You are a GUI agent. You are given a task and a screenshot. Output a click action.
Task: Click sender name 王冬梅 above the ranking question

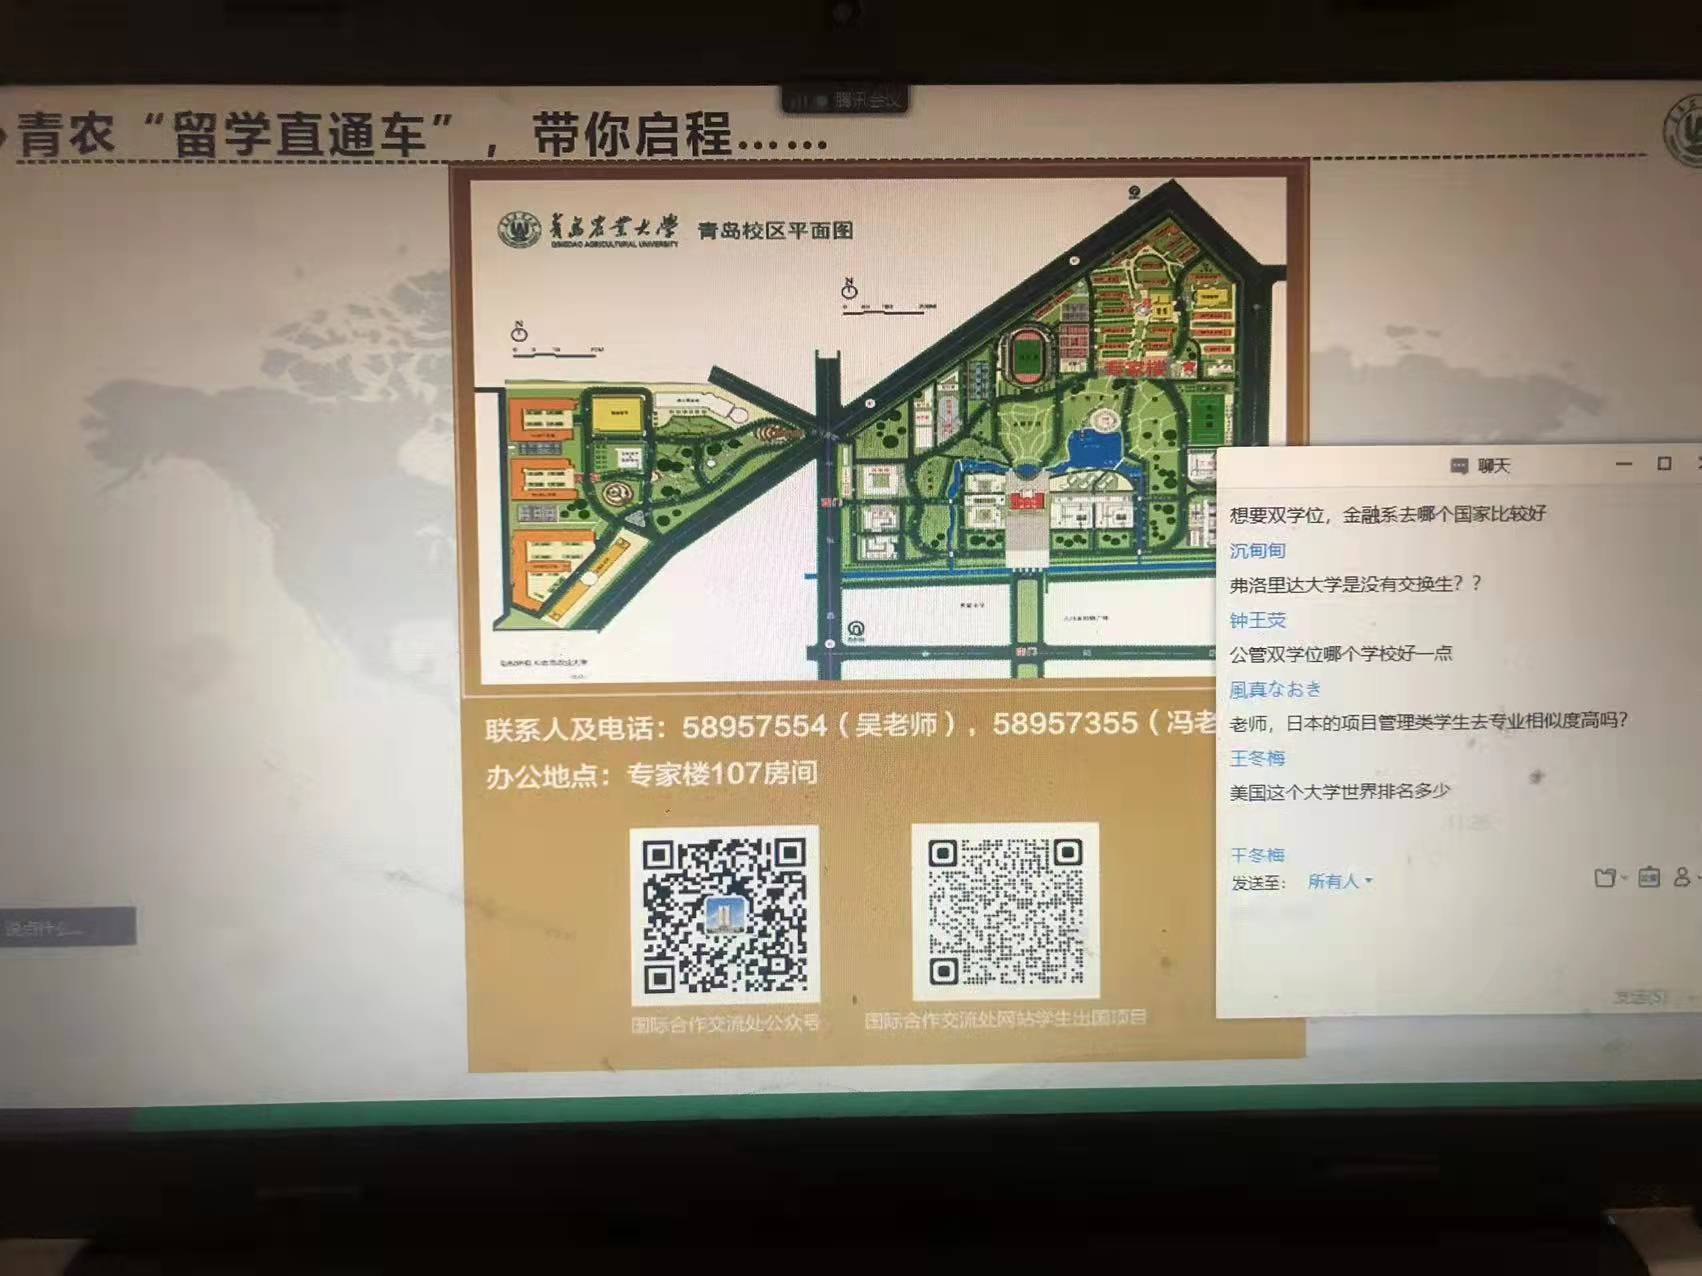[1257, 758]
